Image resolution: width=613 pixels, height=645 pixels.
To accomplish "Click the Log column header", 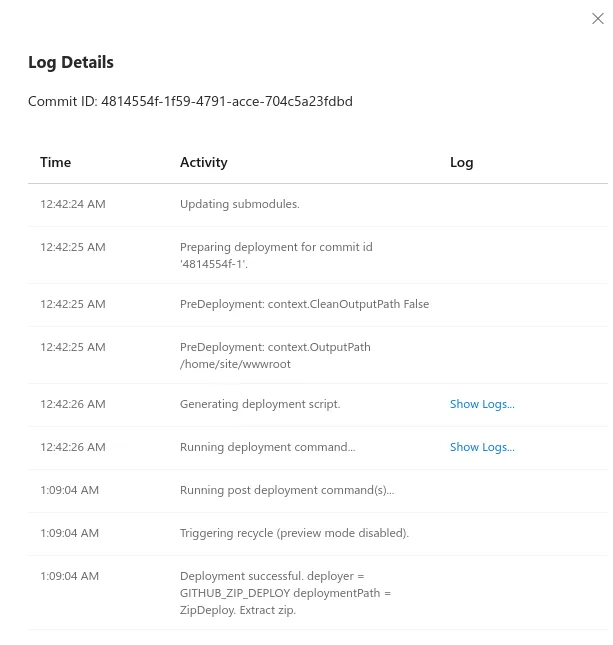I will coord(461,162).
